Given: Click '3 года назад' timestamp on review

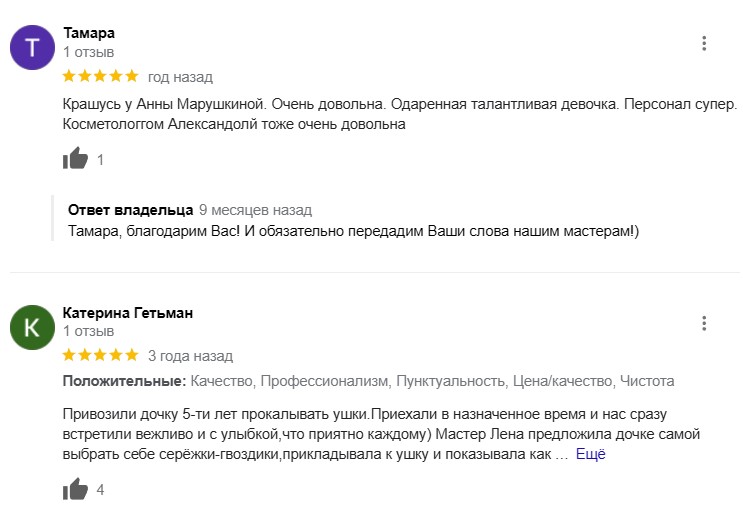Looking at the screenshot, I should pyautogui.click(x=190, y=356).
